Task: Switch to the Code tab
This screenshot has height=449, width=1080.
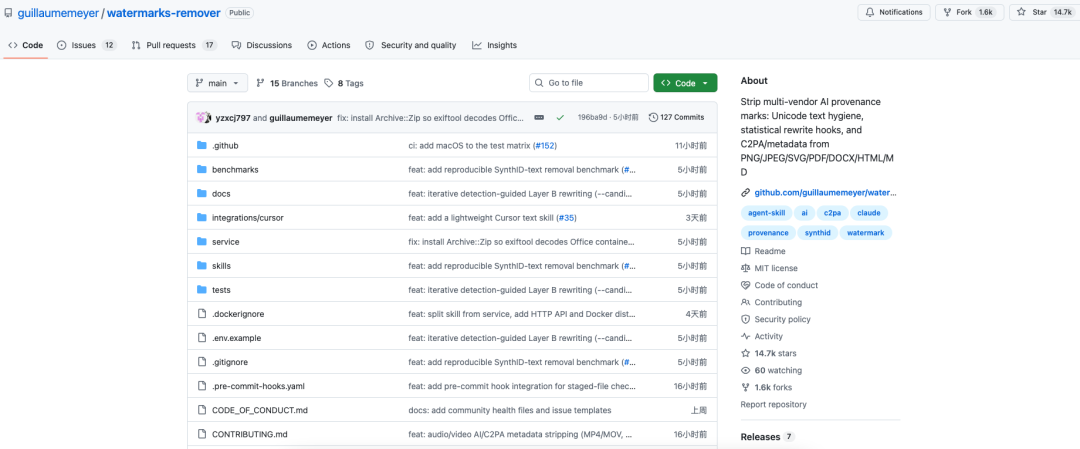Action: 25,45
